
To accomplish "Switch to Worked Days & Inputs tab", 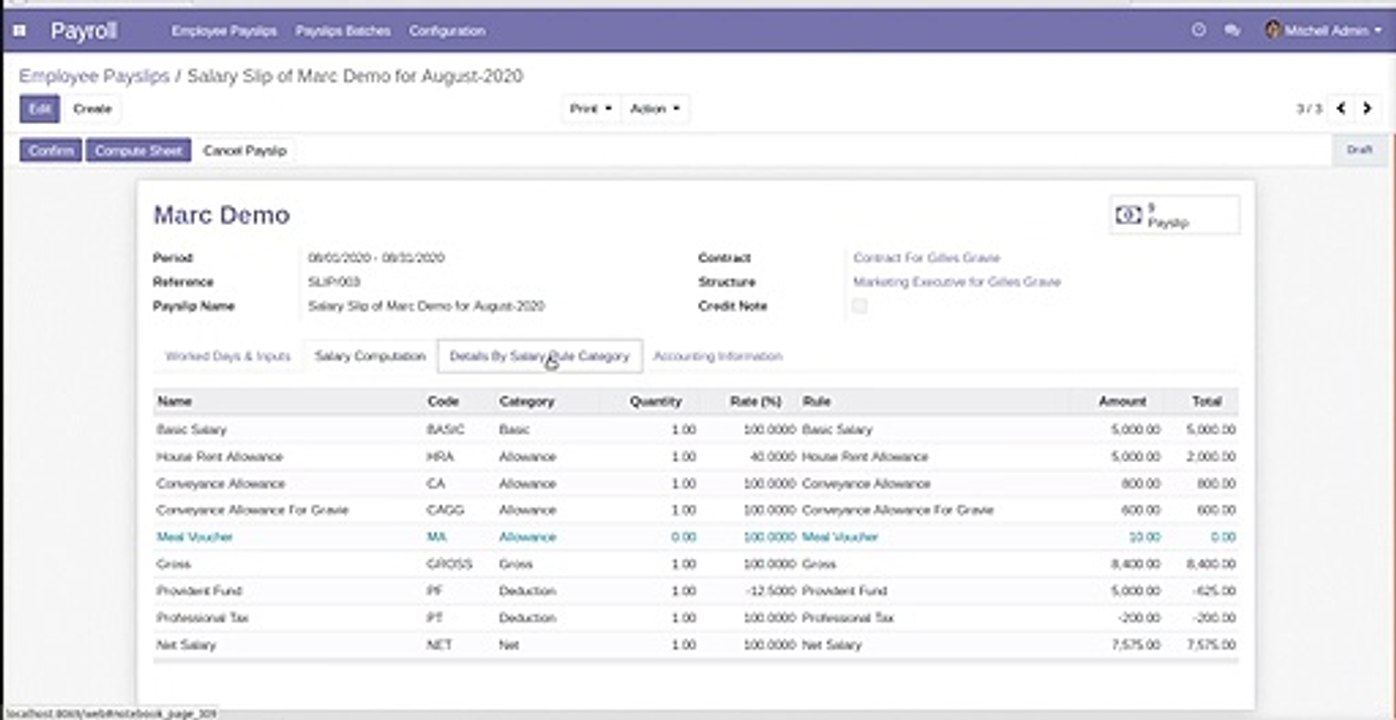I will (228, 356).
